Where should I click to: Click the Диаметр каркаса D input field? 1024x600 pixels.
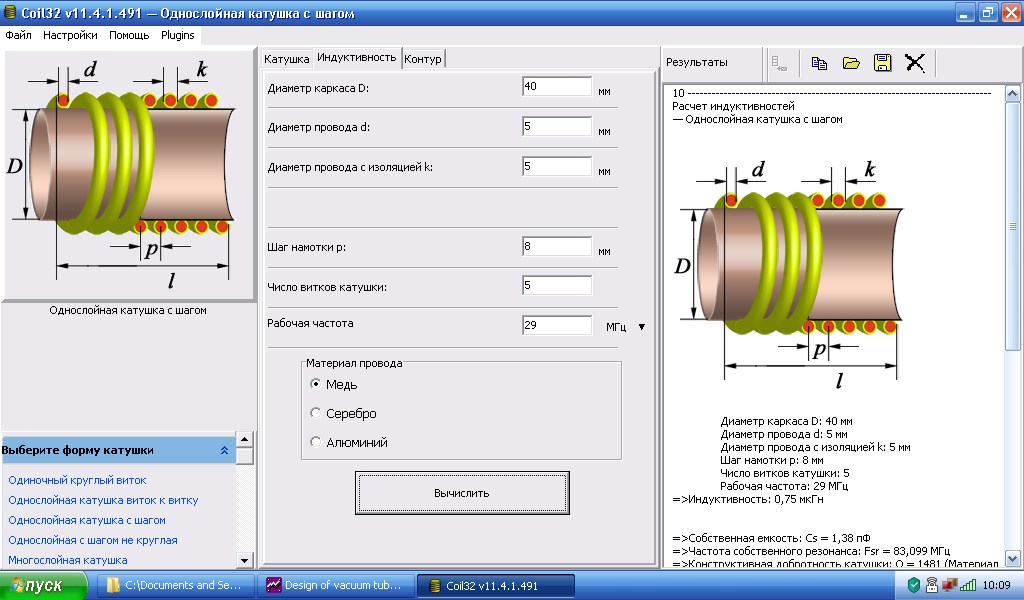(556, 87)
